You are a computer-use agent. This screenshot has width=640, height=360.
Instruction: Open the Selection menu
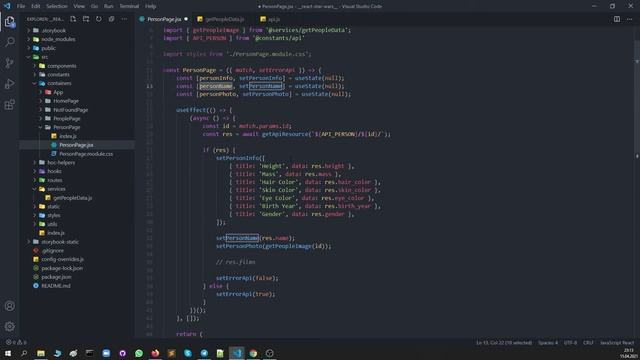tap(57, 6)
